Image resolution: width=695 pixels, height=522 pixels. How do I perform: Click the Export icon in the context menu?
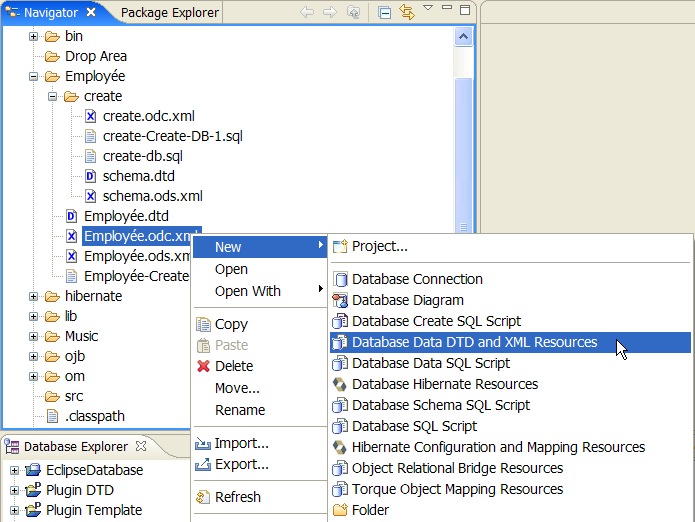(x=202, y=464)
